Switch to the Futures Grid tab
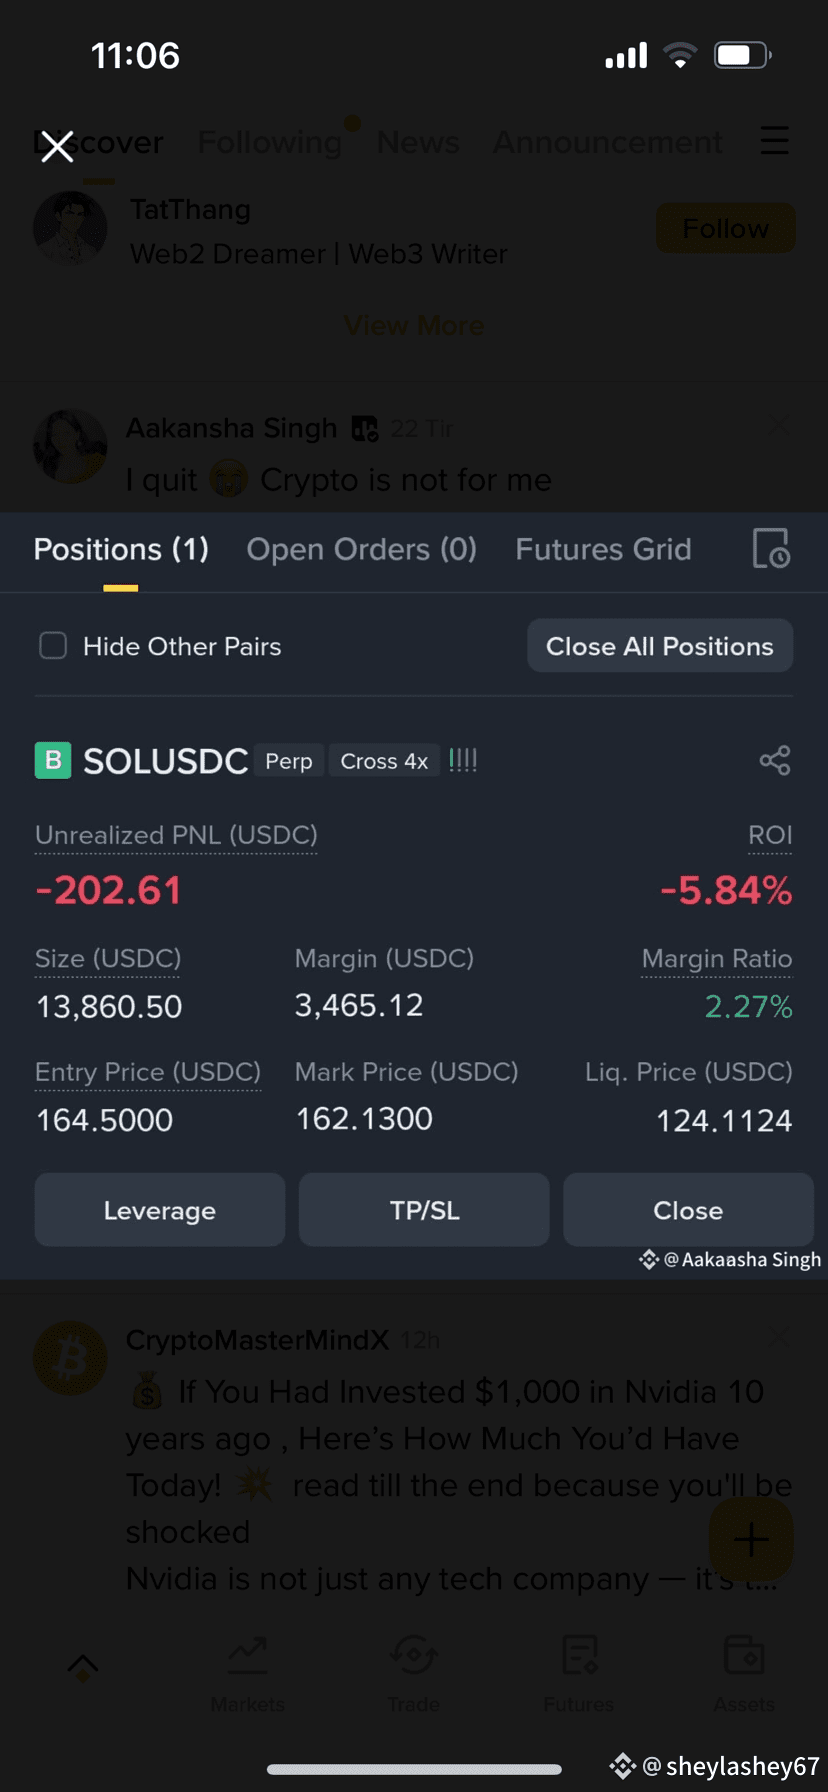This screenshot has height=1792, width=828. coord(603,549)
